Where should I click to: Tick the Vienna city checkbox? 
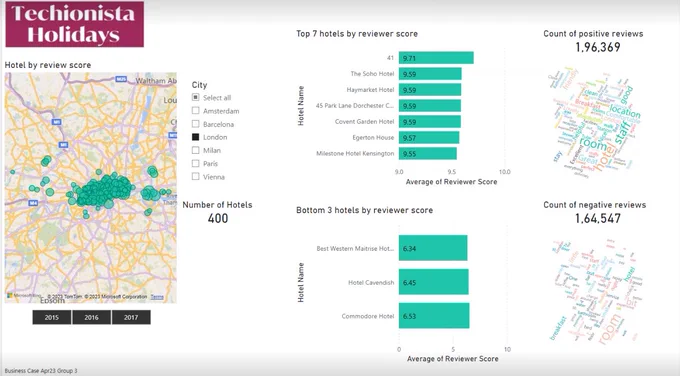pos(196,177)
